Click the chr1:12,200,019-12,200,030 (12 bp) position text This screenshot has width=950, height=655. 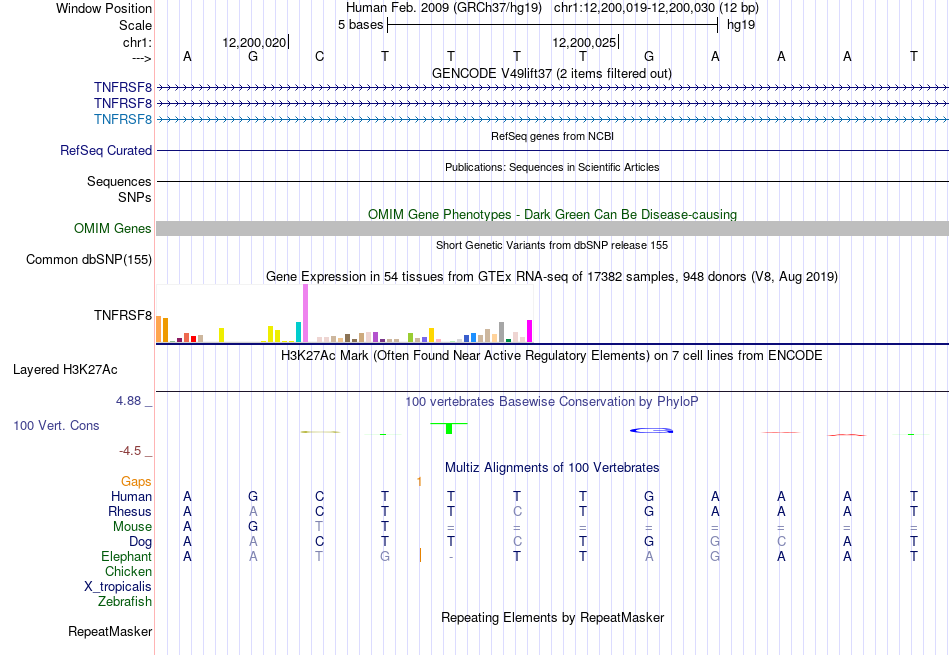click(x=656, y=8)
